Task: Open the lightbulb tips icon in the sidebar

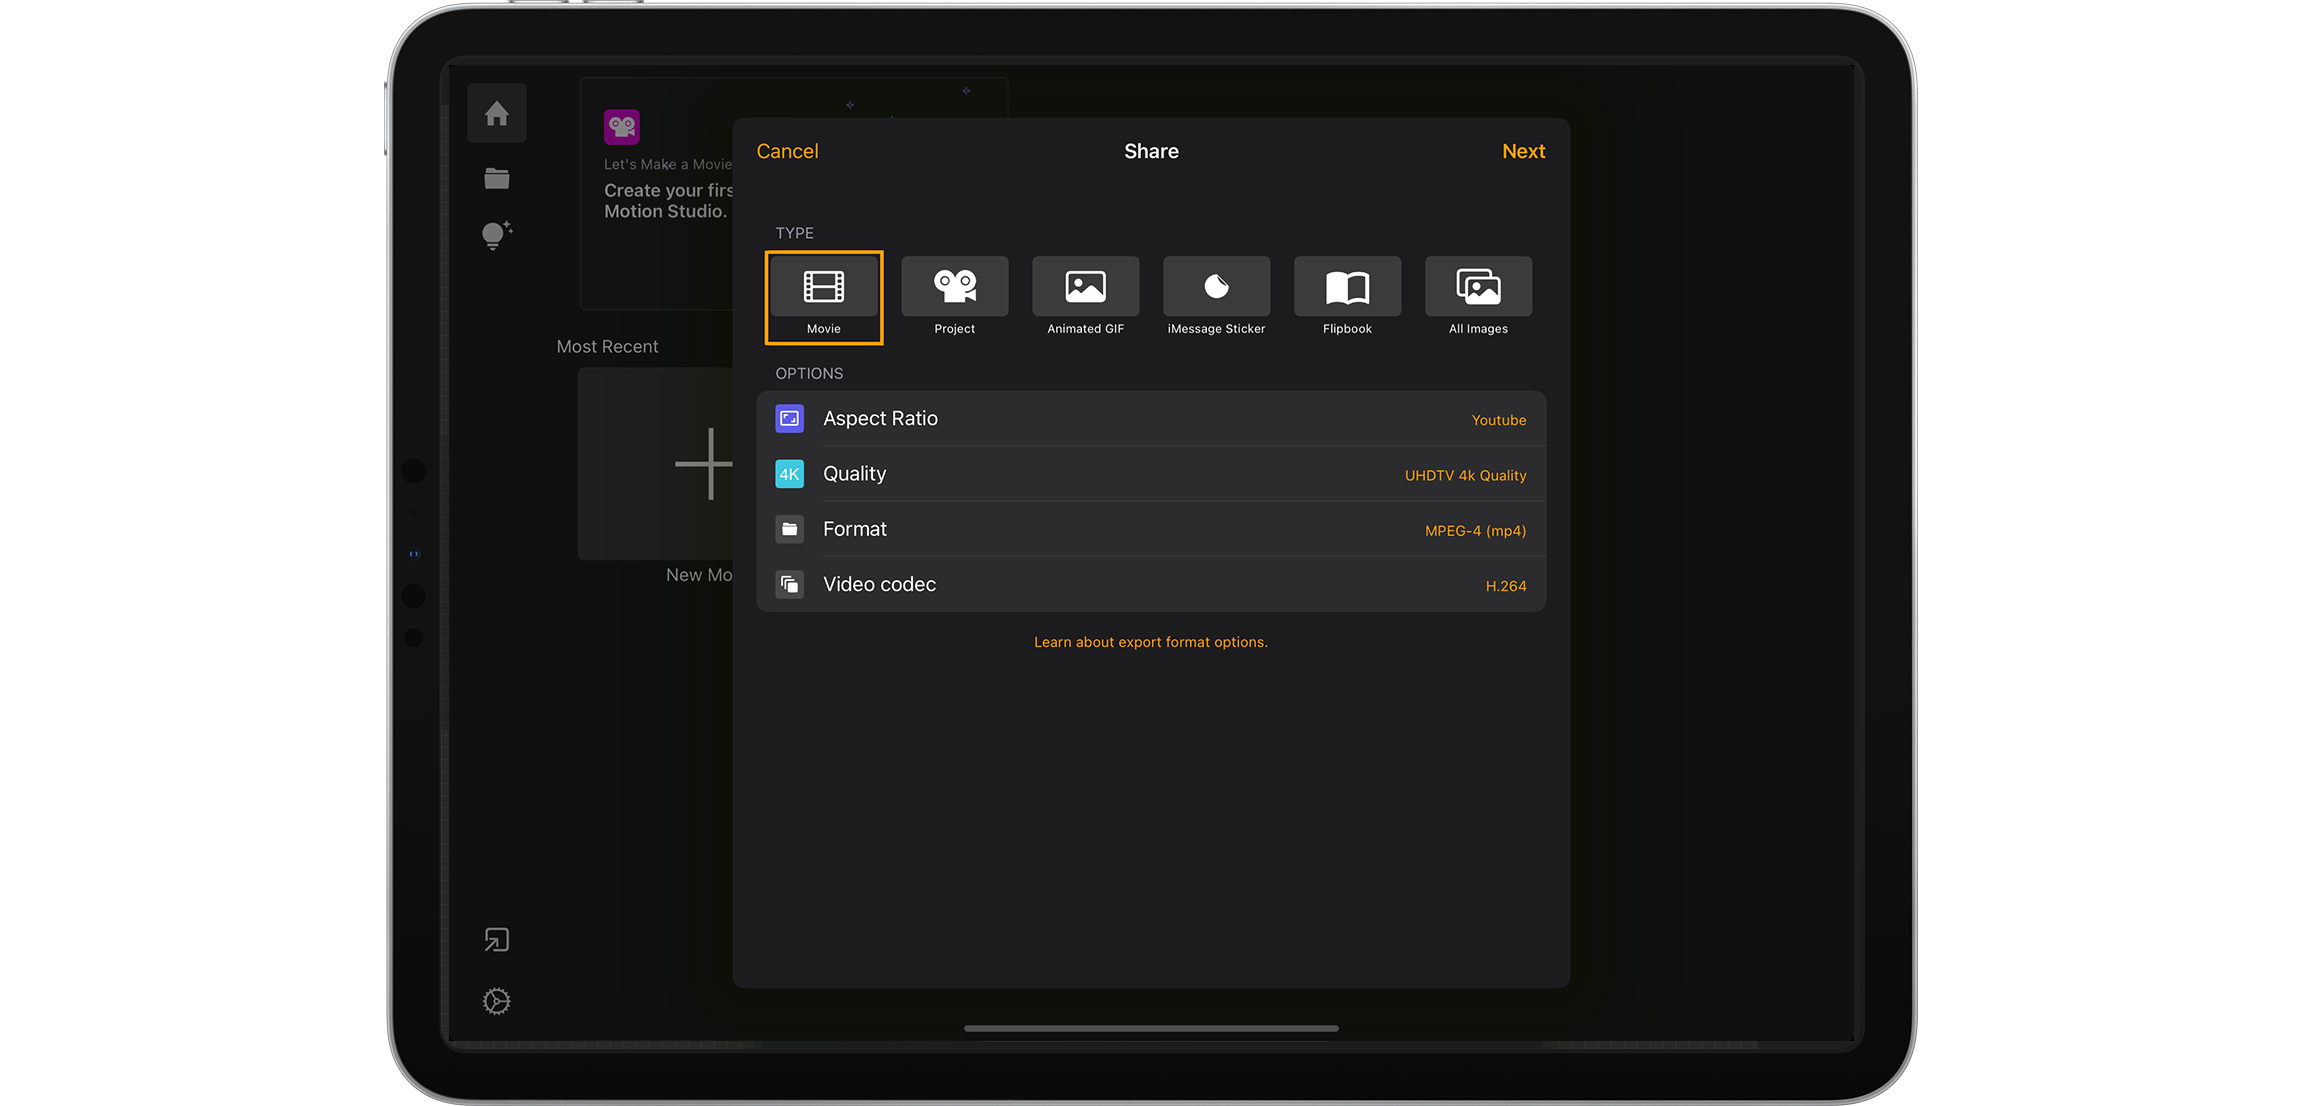Action: (x=497, y=235)
